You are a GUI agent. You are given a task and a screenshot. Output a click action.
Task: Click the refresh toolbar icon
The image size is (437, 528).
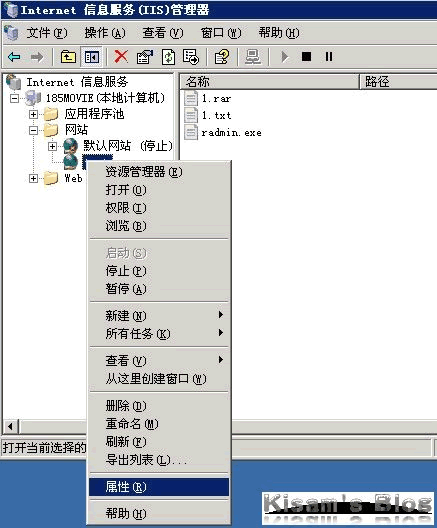(168, 57)
